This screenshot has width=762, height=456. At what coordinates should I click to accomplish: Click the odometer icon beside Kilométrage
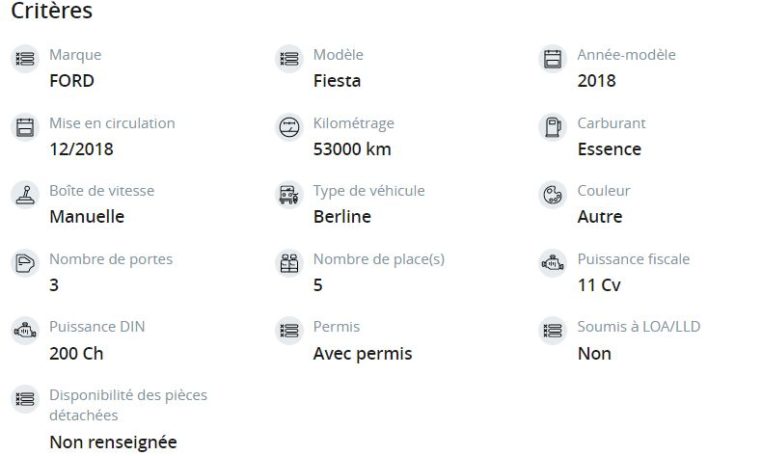pyautogui.click(x=289, y=127)
